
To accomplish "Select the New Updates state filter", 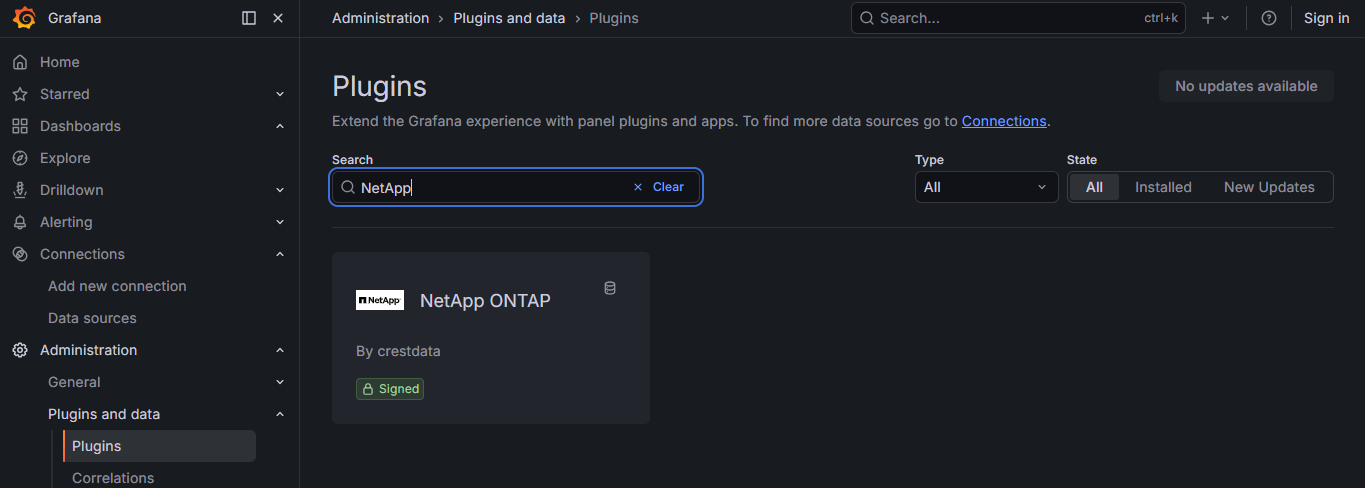I will 1269,187.
